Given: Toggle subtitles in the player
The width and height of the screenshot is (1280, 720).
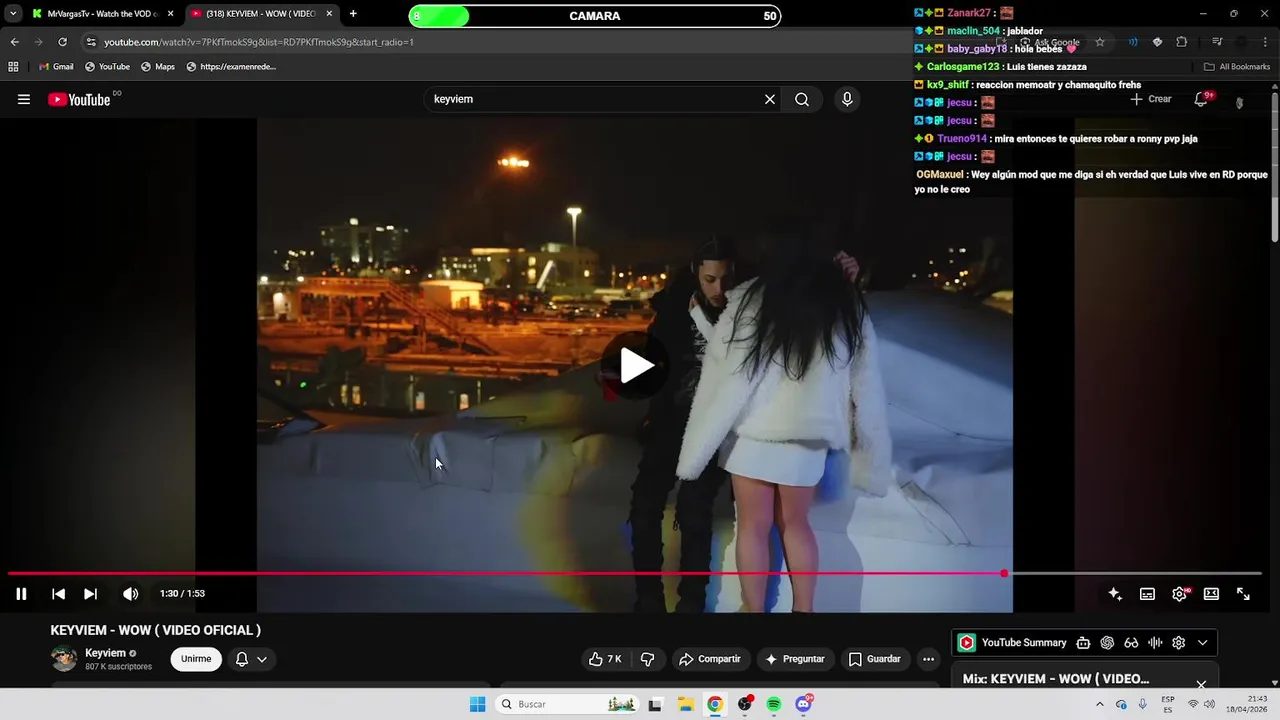Looking at the screenshot, I should pos(1147,594).
